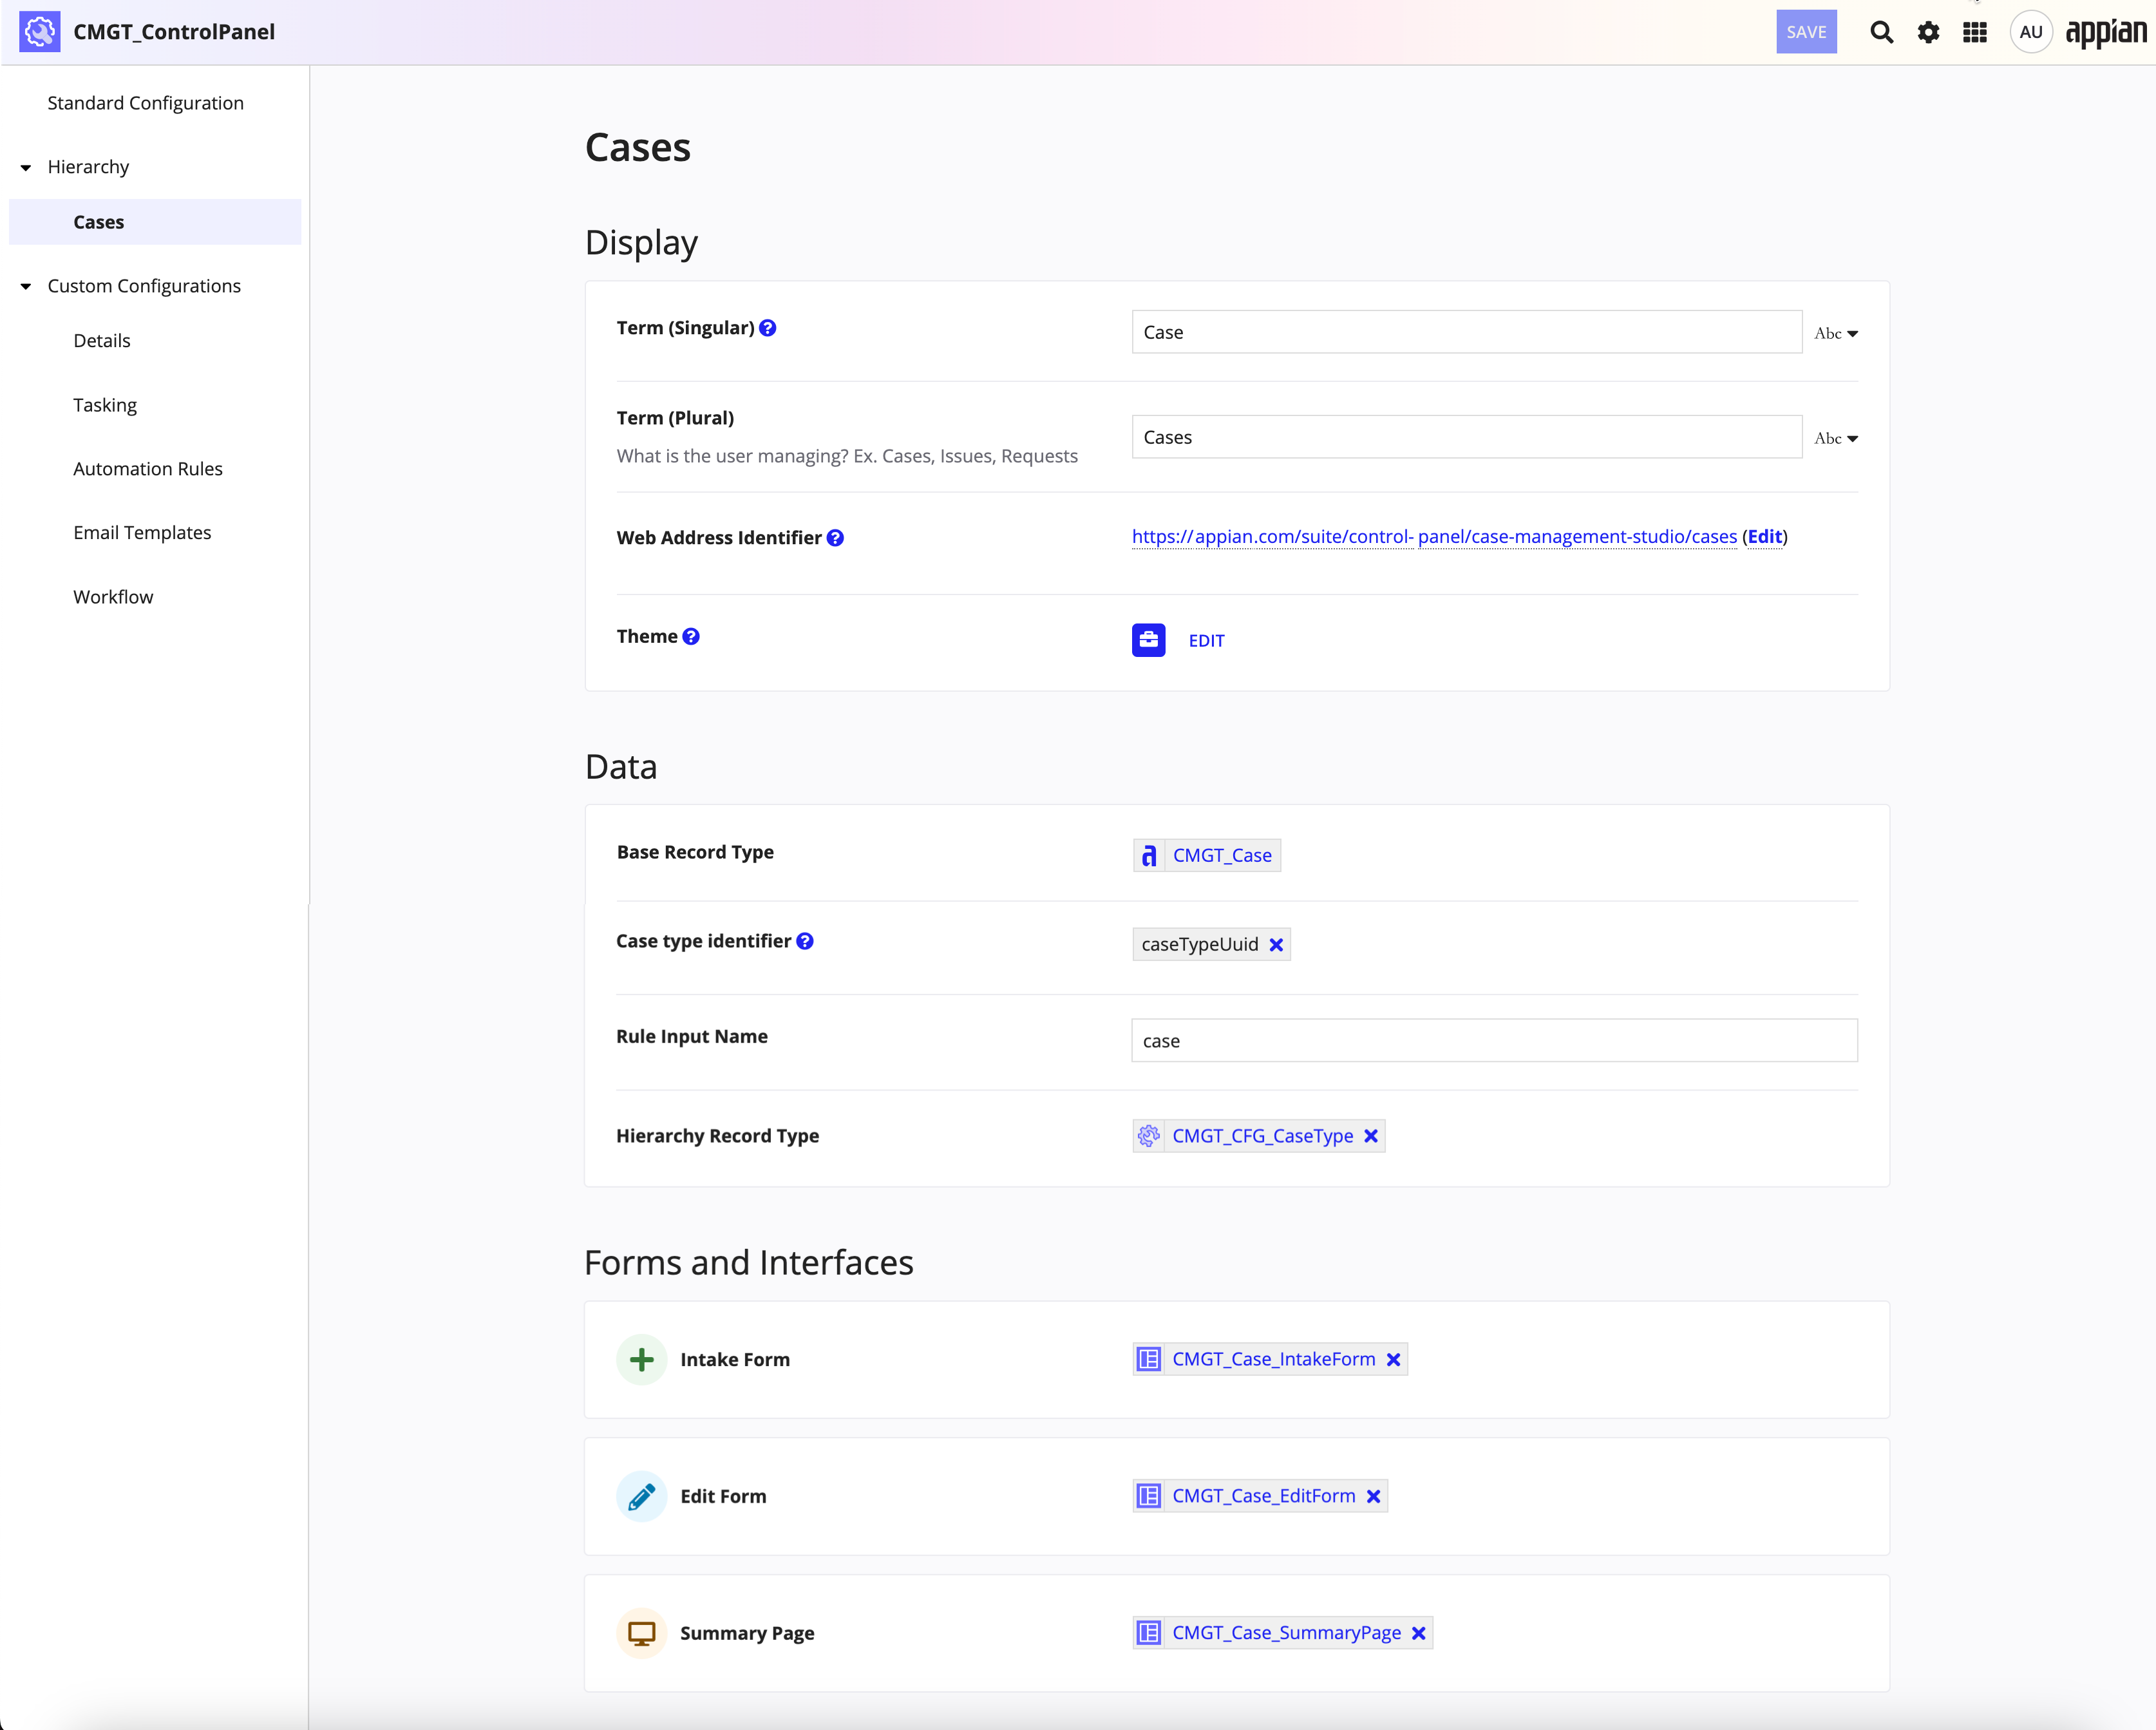
Task: Remove the CMGT_Case_SummaryPage interface
Action: (1418, 1634)
